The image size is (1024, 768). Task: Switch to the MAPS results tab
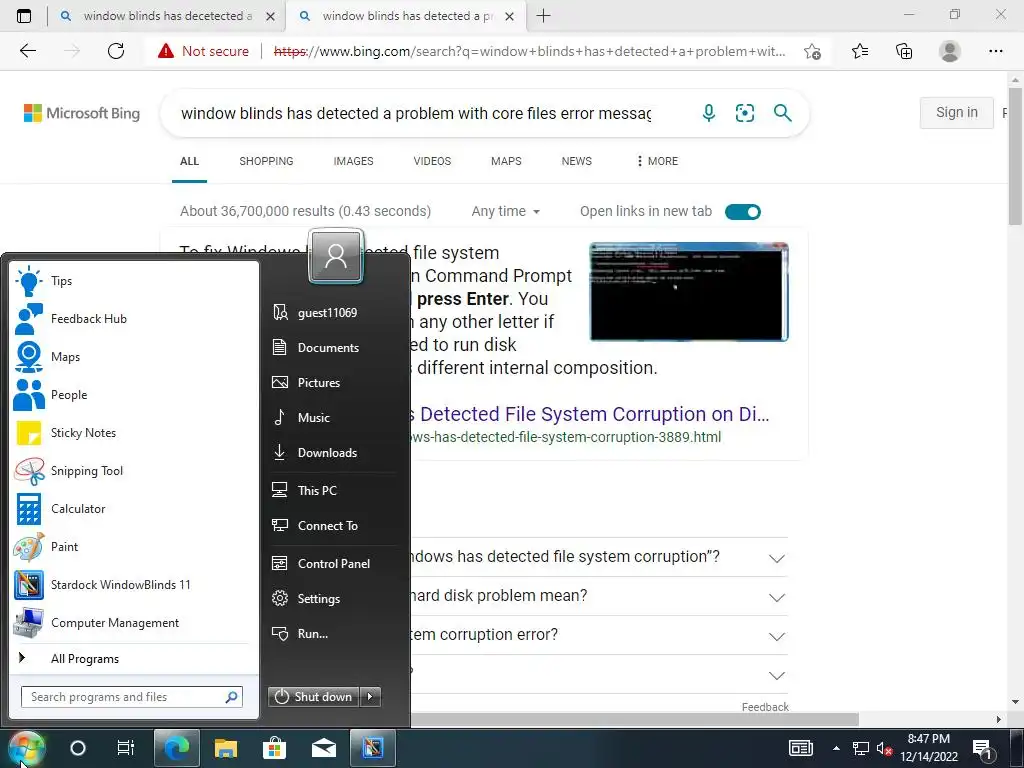506,161
